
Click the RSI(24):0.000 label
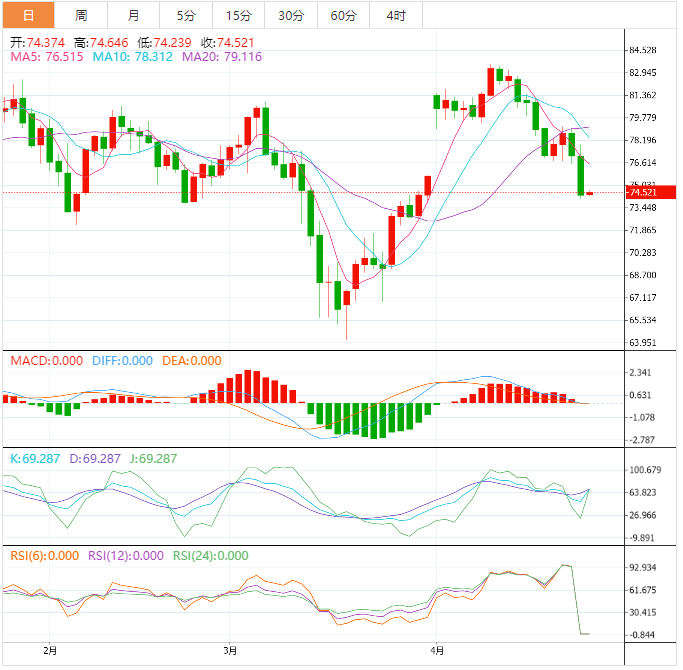pyautogui.click(x=211, y=556)
